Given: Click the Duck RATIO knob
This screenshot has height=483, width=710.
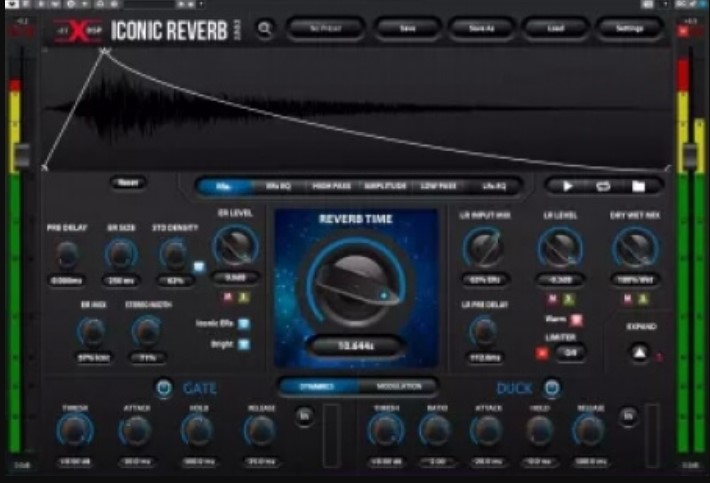Looking at the screenshot, I should click(436, 431).
